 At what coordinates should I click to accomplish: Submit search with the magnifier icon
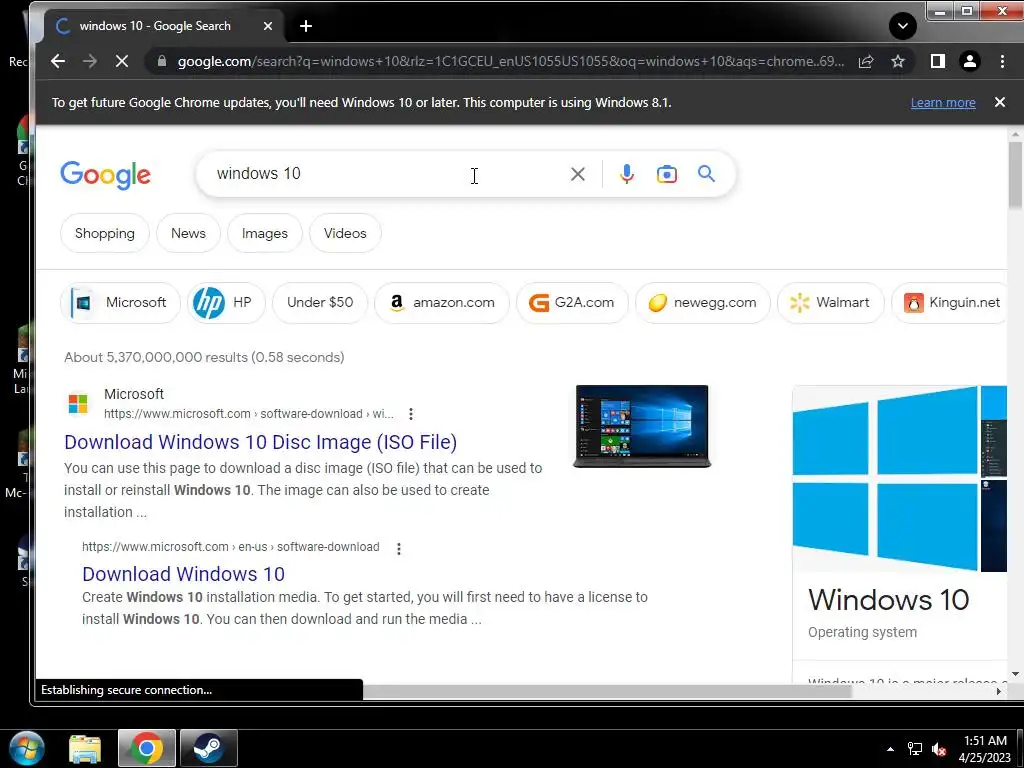[x=706, y=174]
